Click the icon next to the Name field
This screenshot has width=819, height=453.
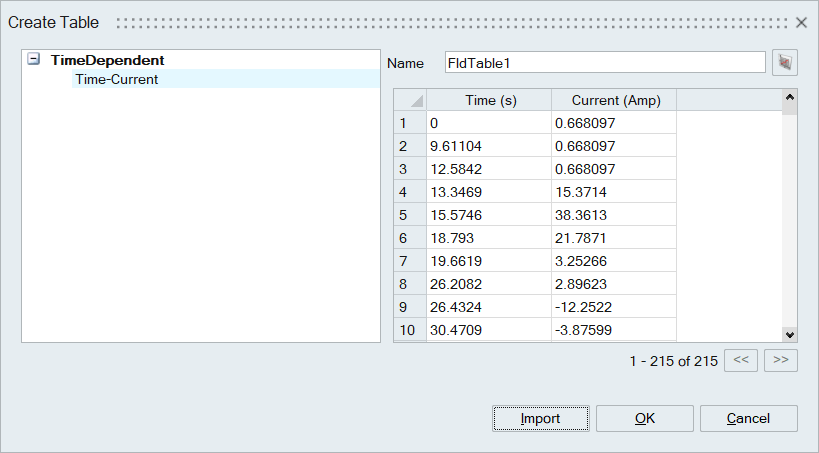click(x=785, y=63)
